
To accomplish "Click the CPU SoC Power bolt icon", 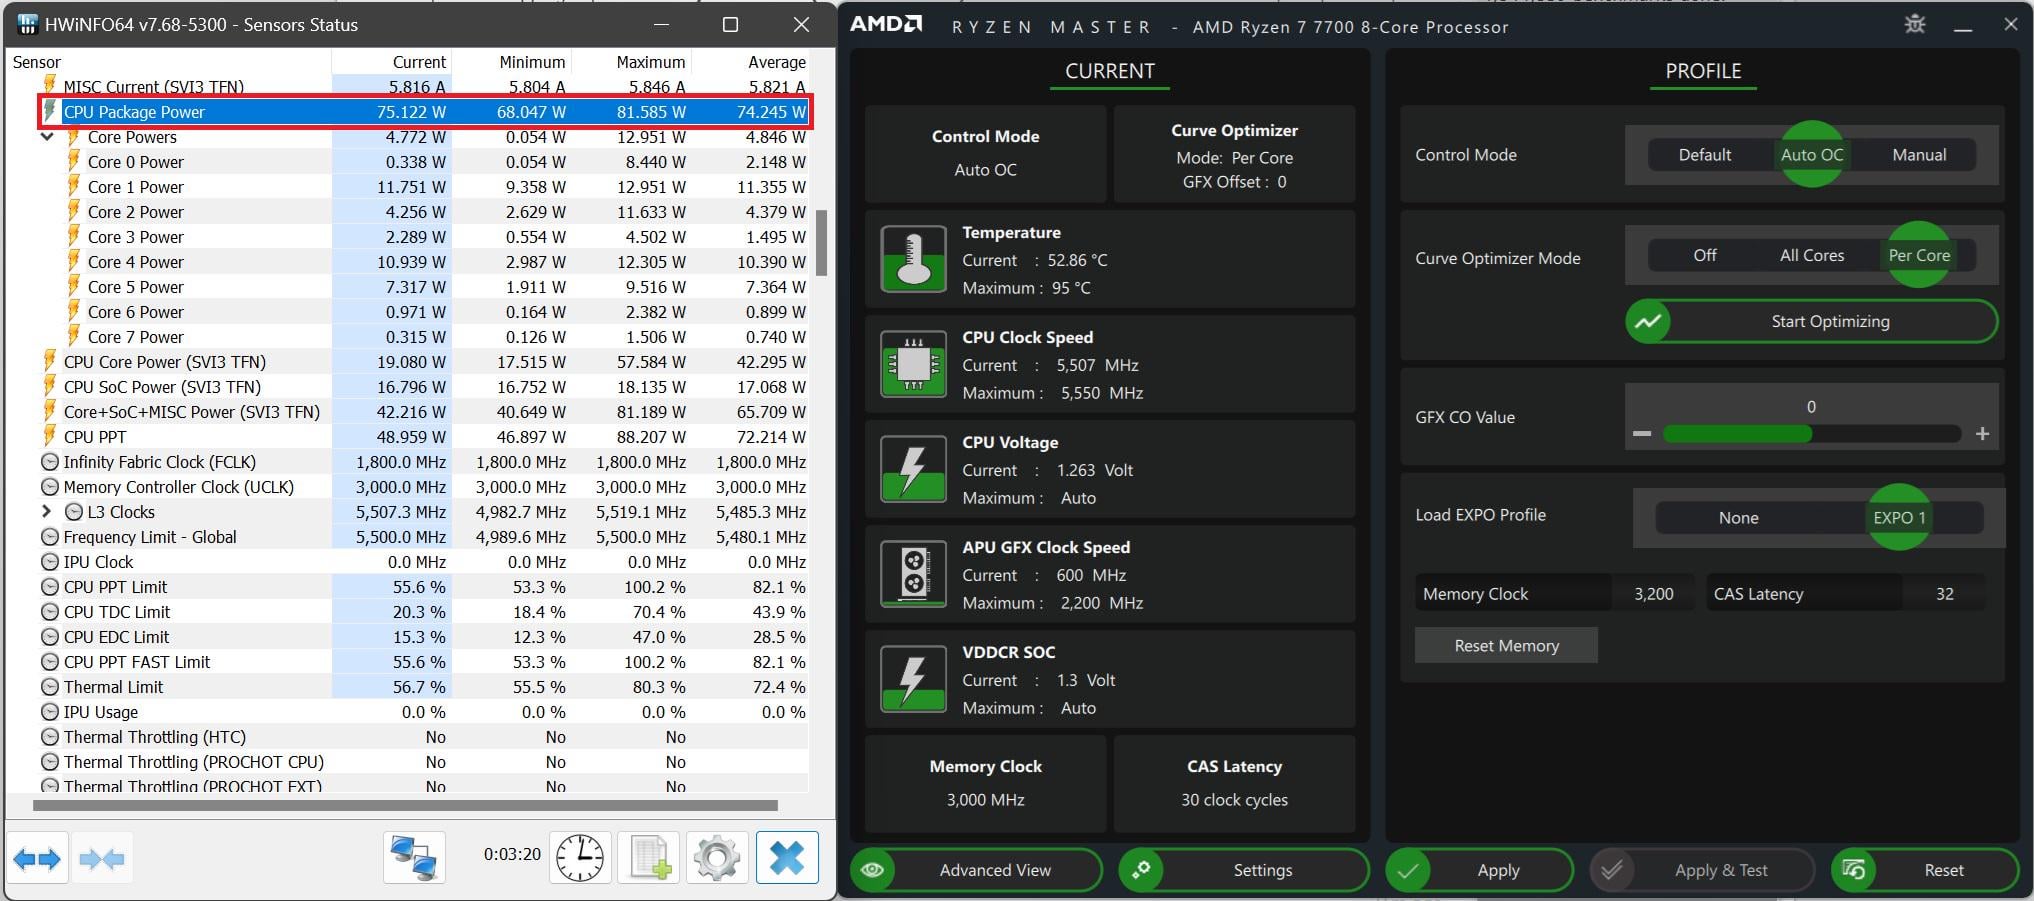I will (49, 386).
